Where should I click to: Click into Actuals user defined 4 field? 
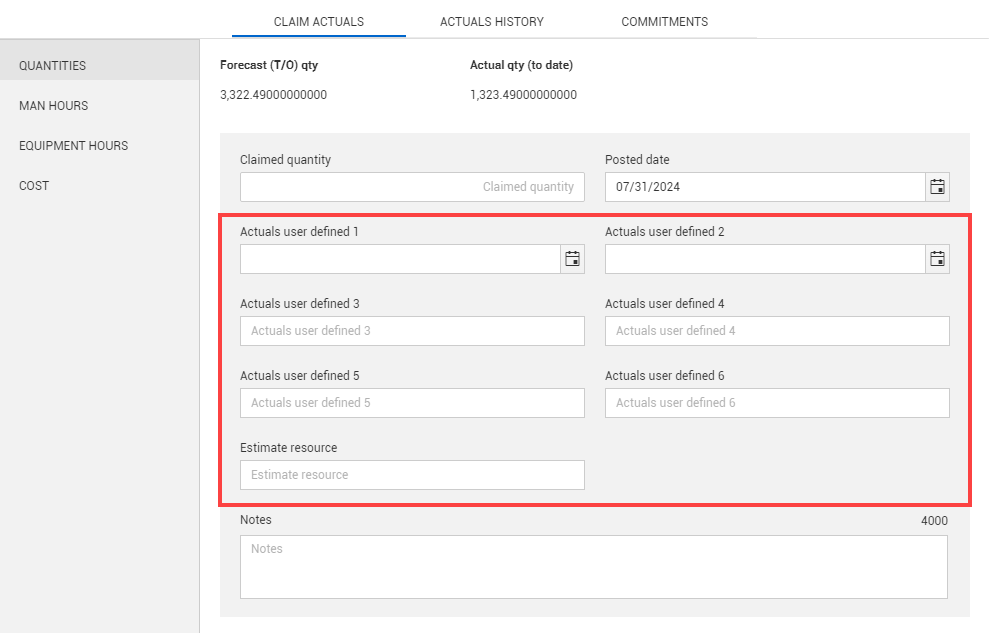point(777,331)
